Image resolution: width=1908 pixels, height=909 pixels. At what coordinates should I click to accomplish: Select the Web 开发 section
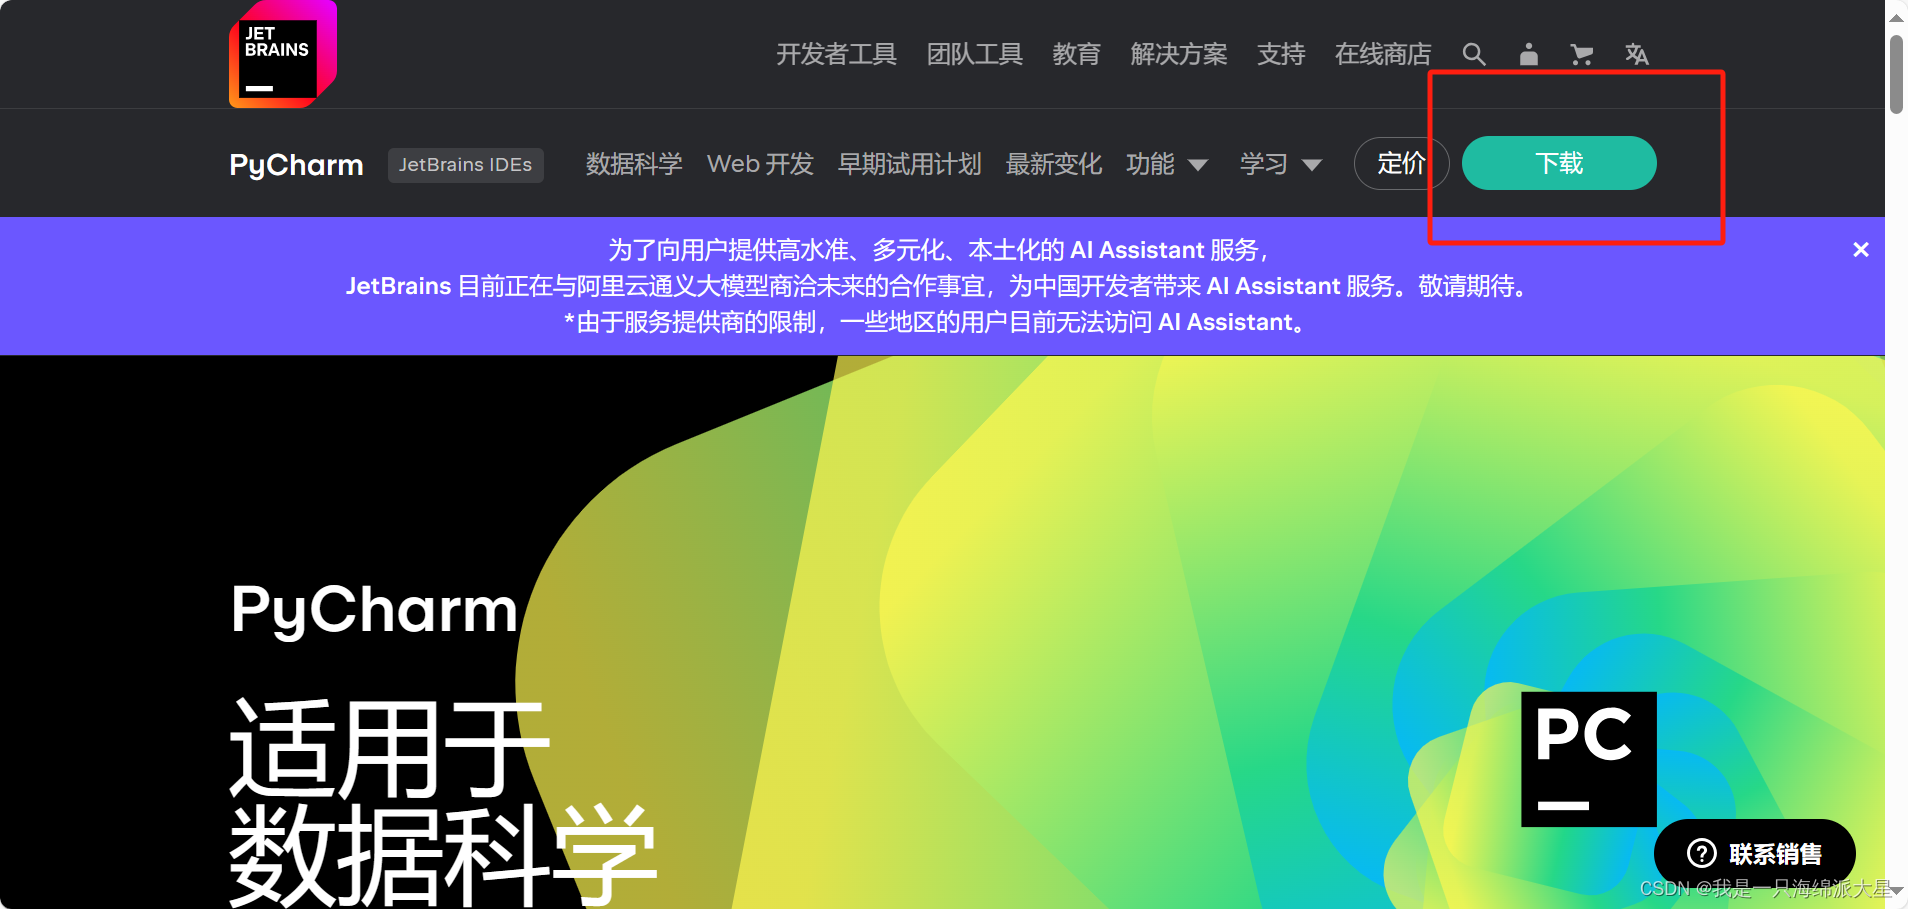[759, 163]
